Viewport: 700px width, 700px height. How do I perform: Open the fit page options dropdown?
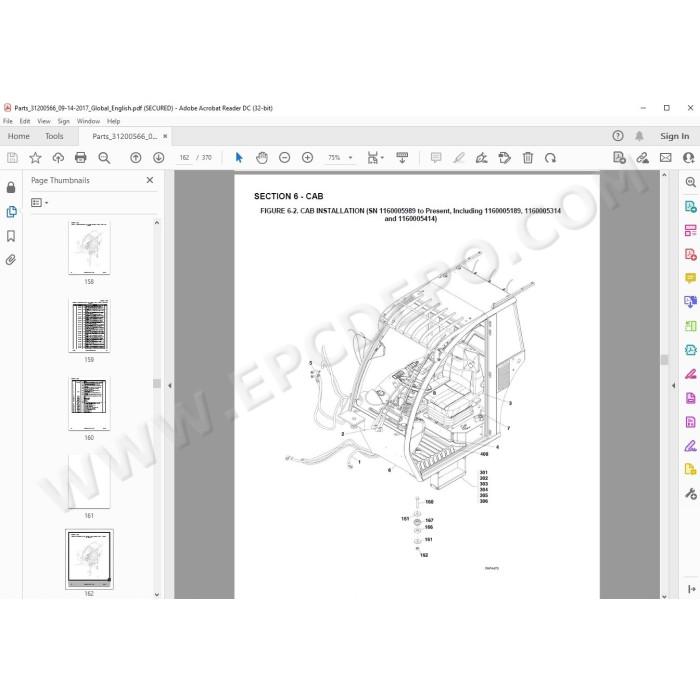(375, 158)
